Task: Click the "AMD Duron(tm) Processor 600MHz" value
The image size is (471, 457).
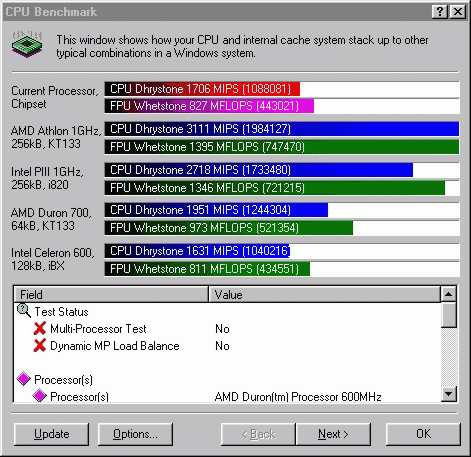Action: (298, 397)
